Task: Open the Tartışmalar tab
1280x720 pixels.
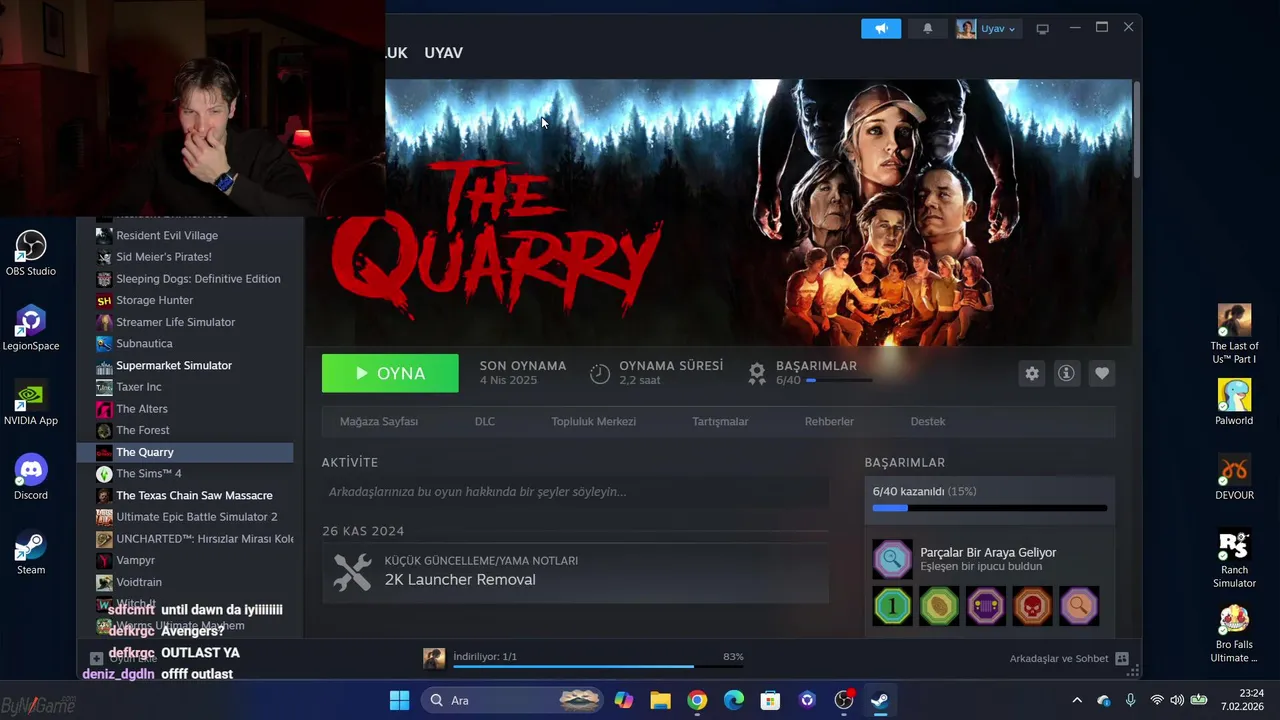Action: 720,421
